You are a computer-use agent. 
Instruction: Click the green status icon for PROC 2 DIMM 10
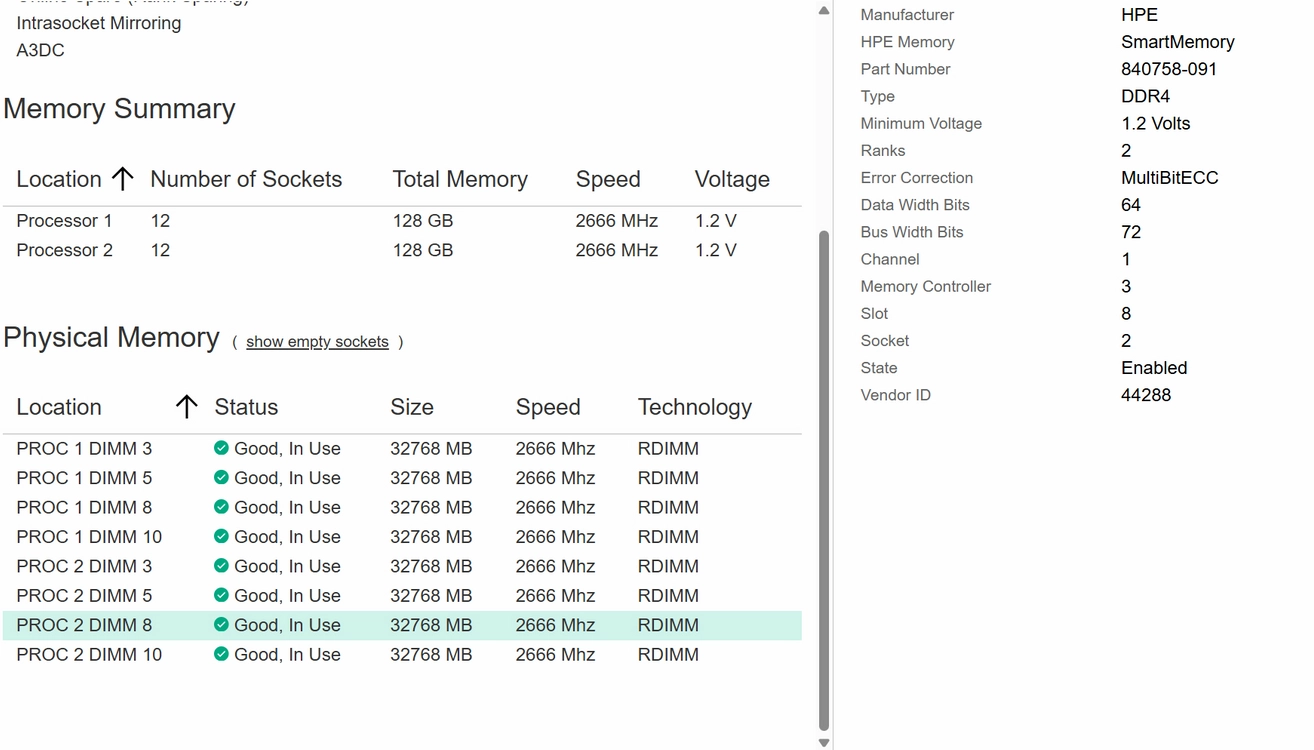click(221, 654)
